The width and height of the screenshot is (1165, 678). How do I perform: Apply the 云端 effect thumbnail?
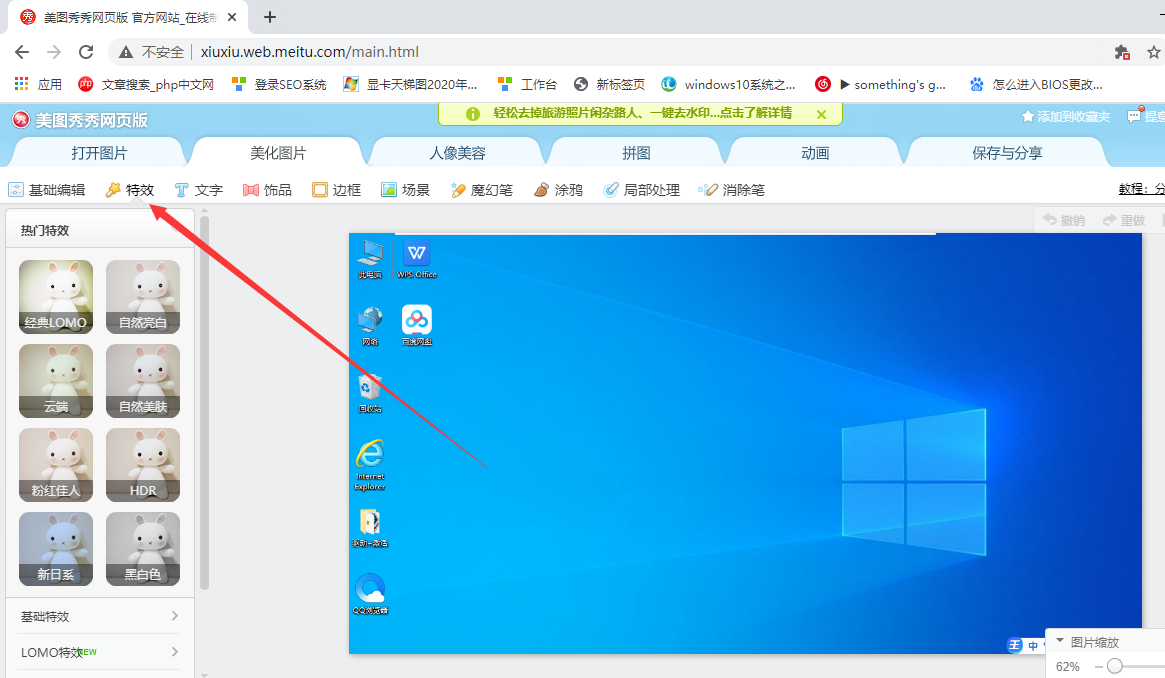point(56,380)
